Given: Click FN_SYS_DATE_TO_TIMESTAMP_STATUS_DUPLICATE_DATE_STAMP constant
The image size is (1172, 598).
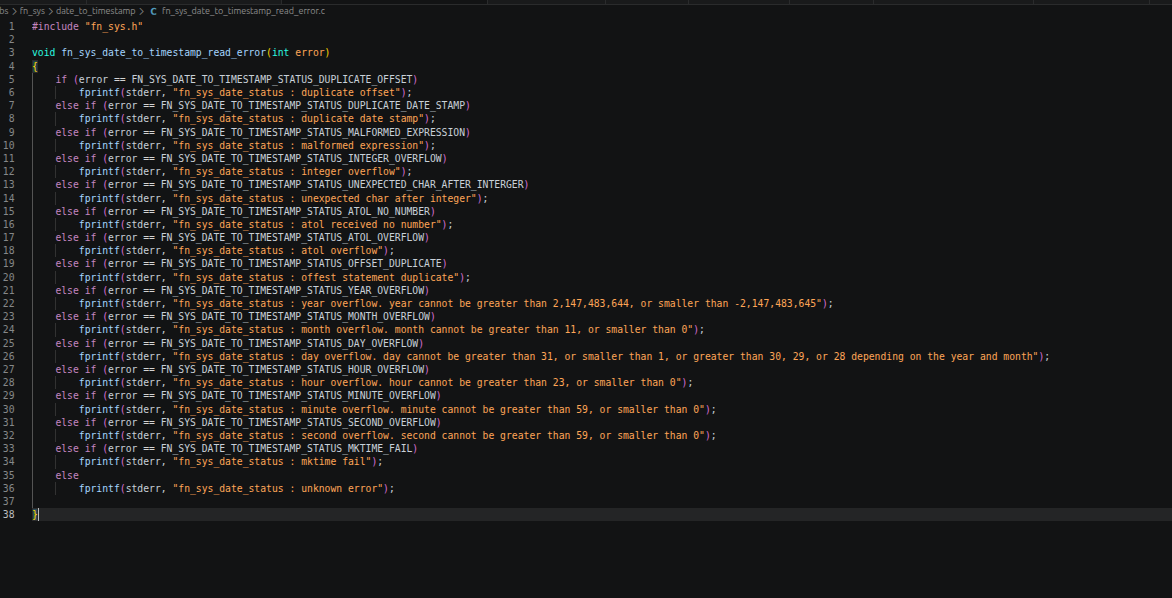Looking at the screenshot, I should pos(312,105).
